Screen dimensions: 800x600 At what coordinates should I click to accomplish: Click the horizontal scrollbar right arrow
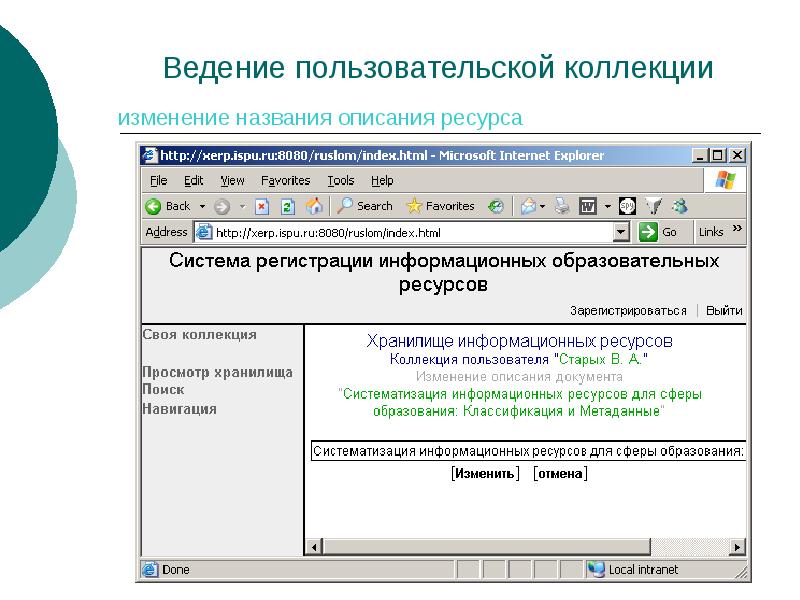pos(738,547)
